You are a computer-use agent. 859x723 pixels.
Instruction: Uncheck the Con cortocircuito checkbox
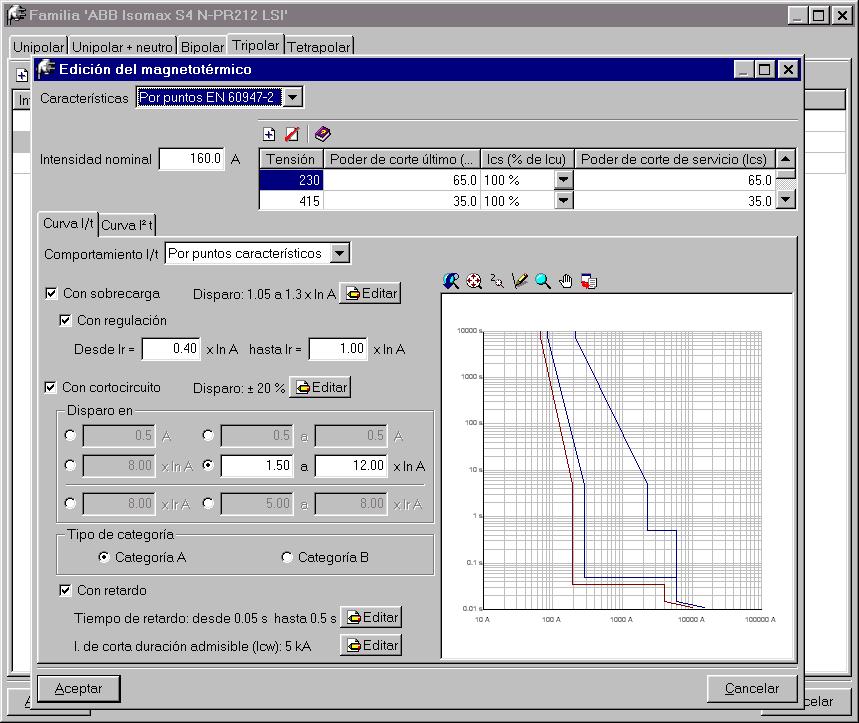[50, 388]
